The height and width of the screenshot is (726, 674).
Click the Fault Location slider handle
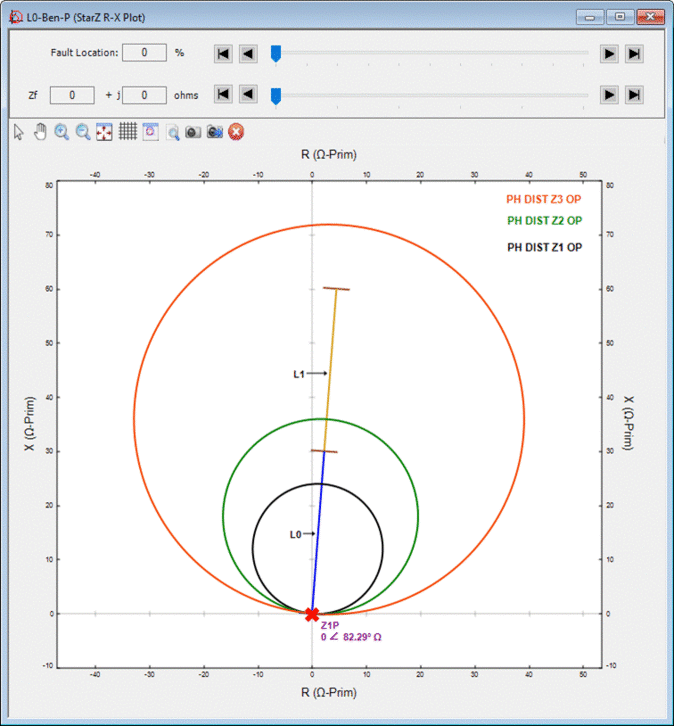[276, 53]
